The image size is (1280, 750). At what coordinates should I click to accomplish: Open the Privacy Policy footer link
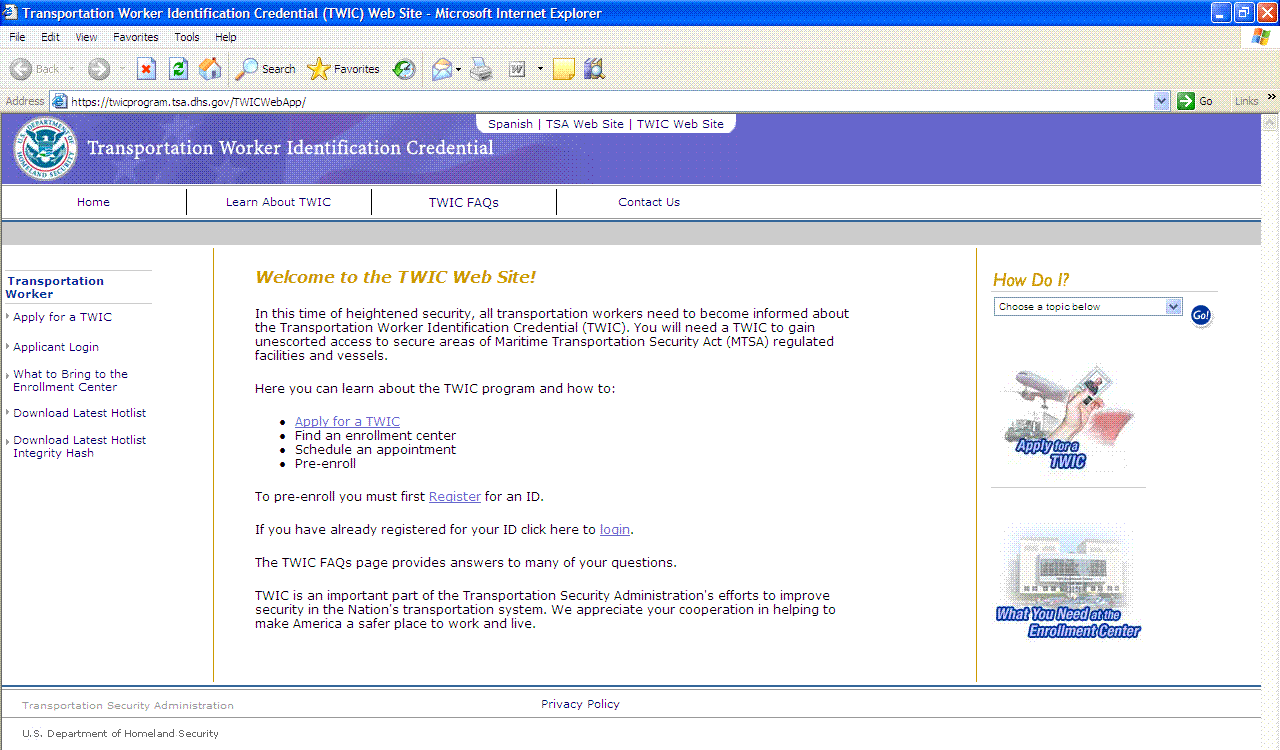click(580, 704)
